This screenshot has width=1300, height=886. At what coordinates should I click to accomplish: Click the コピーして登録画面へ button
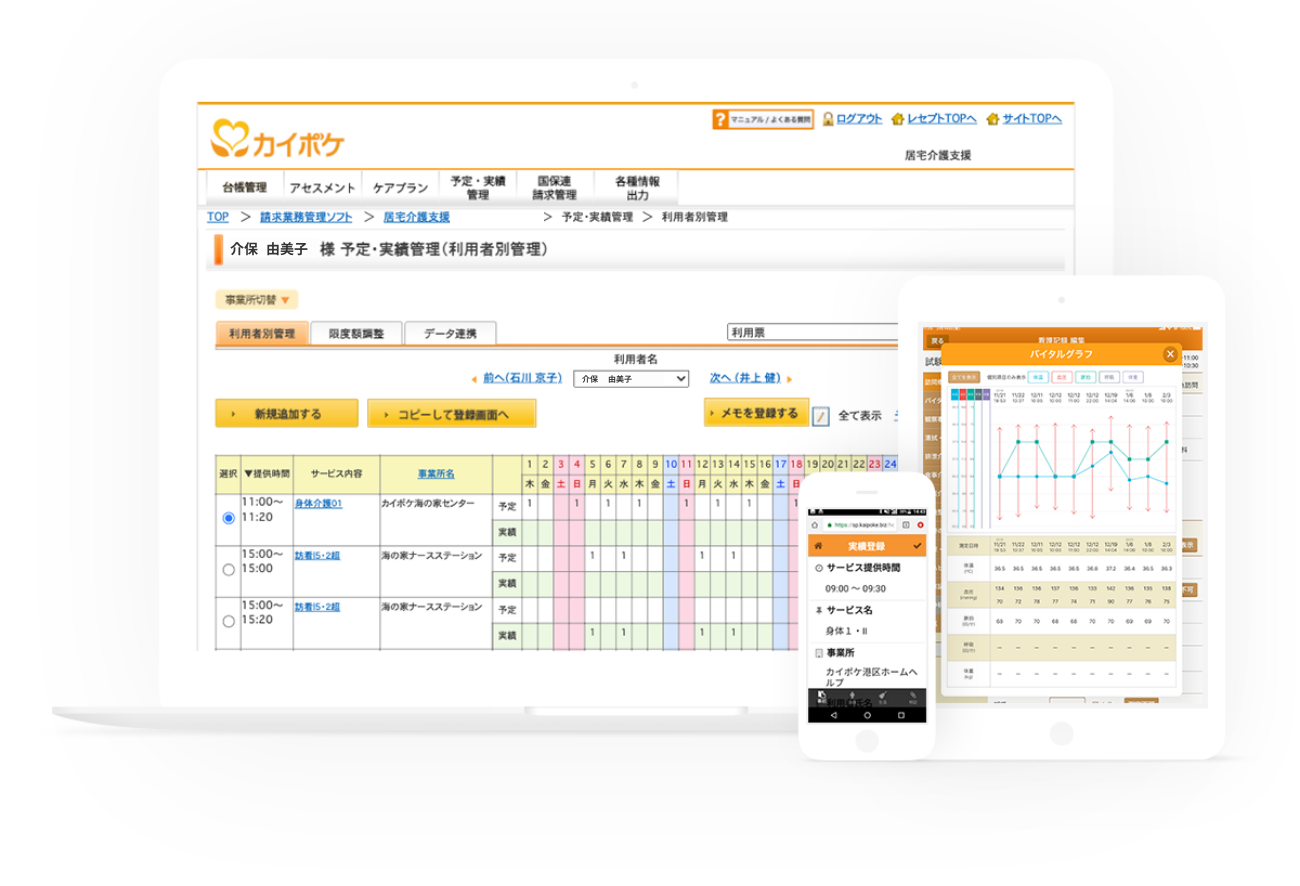coord(452,413)
